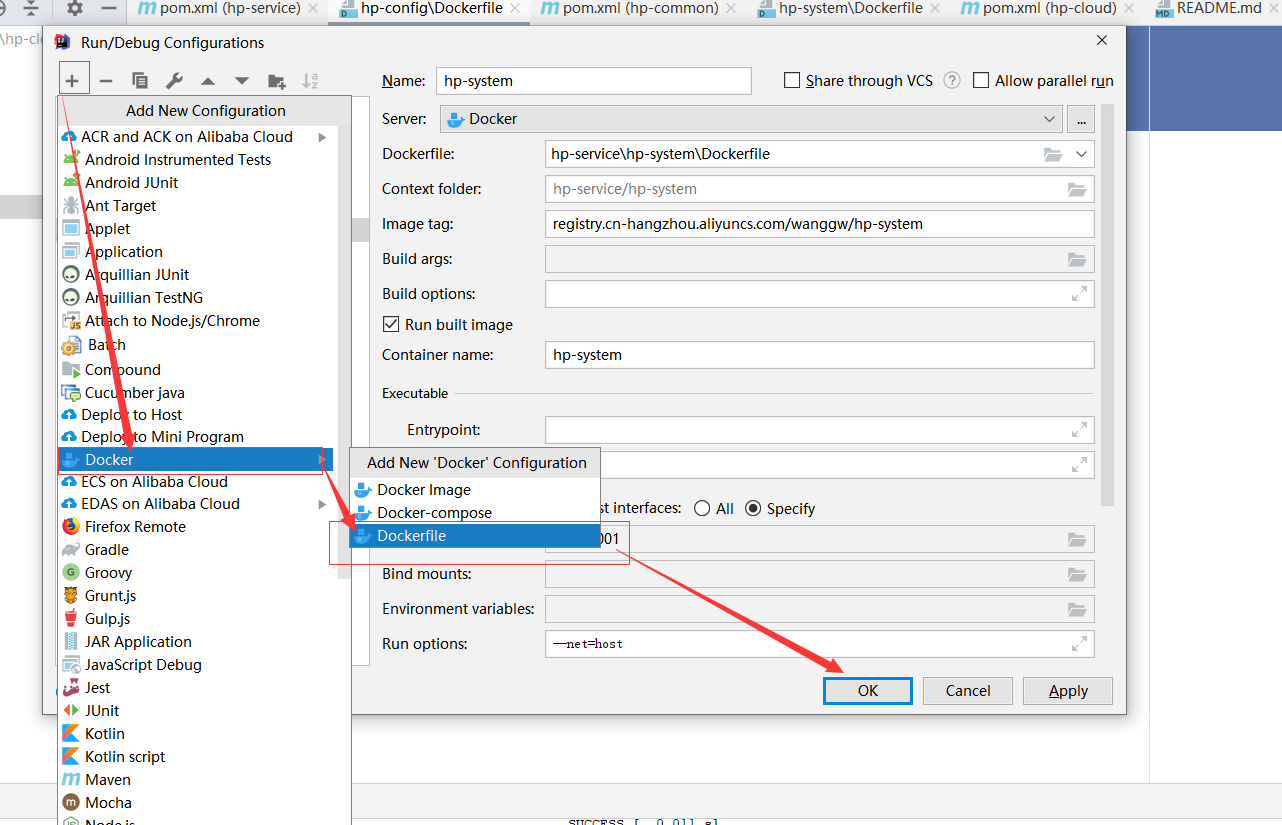
Task: Click the Name input field
Action: 593,81
